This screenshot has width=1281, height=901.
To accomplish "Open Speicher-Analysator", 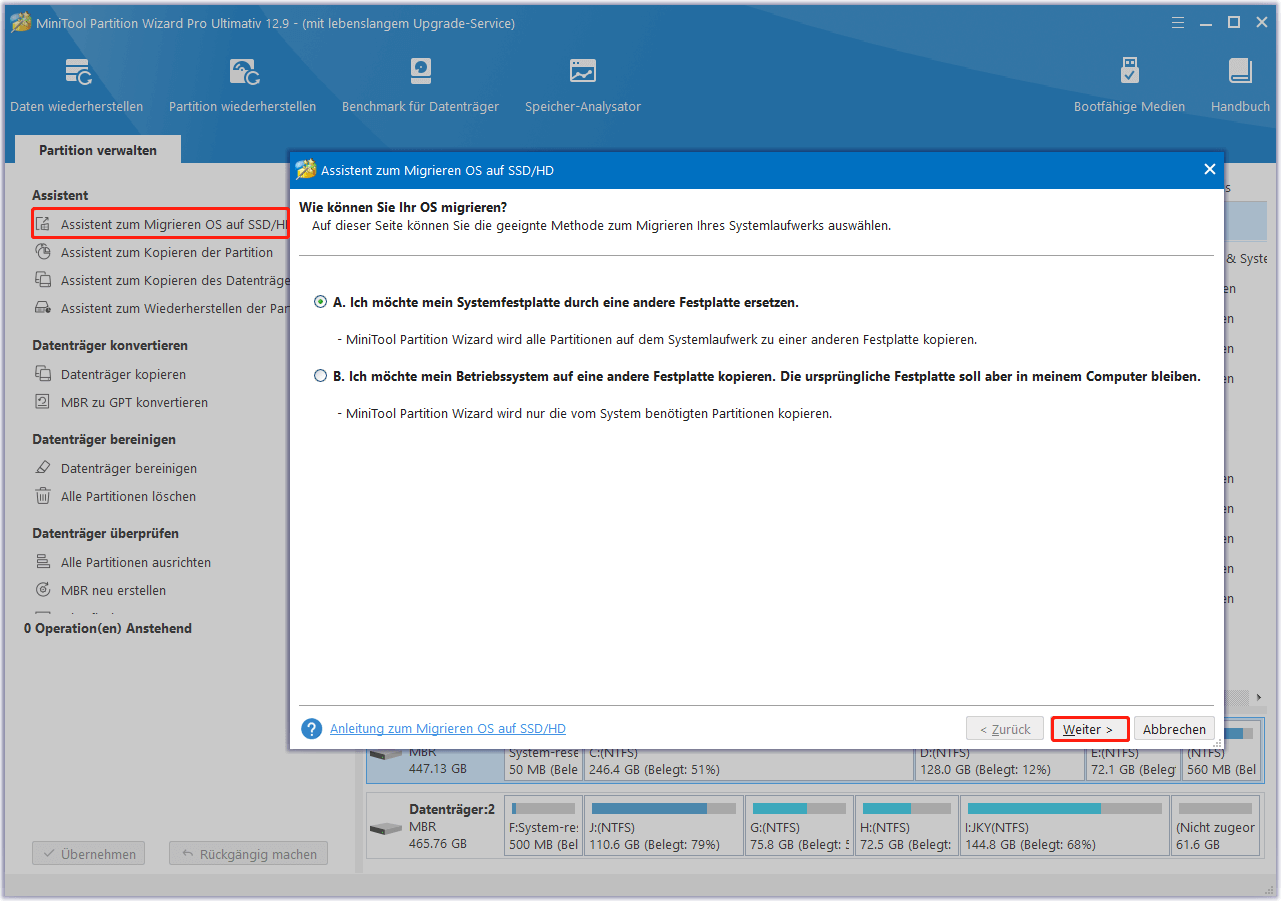I will 583,85.
